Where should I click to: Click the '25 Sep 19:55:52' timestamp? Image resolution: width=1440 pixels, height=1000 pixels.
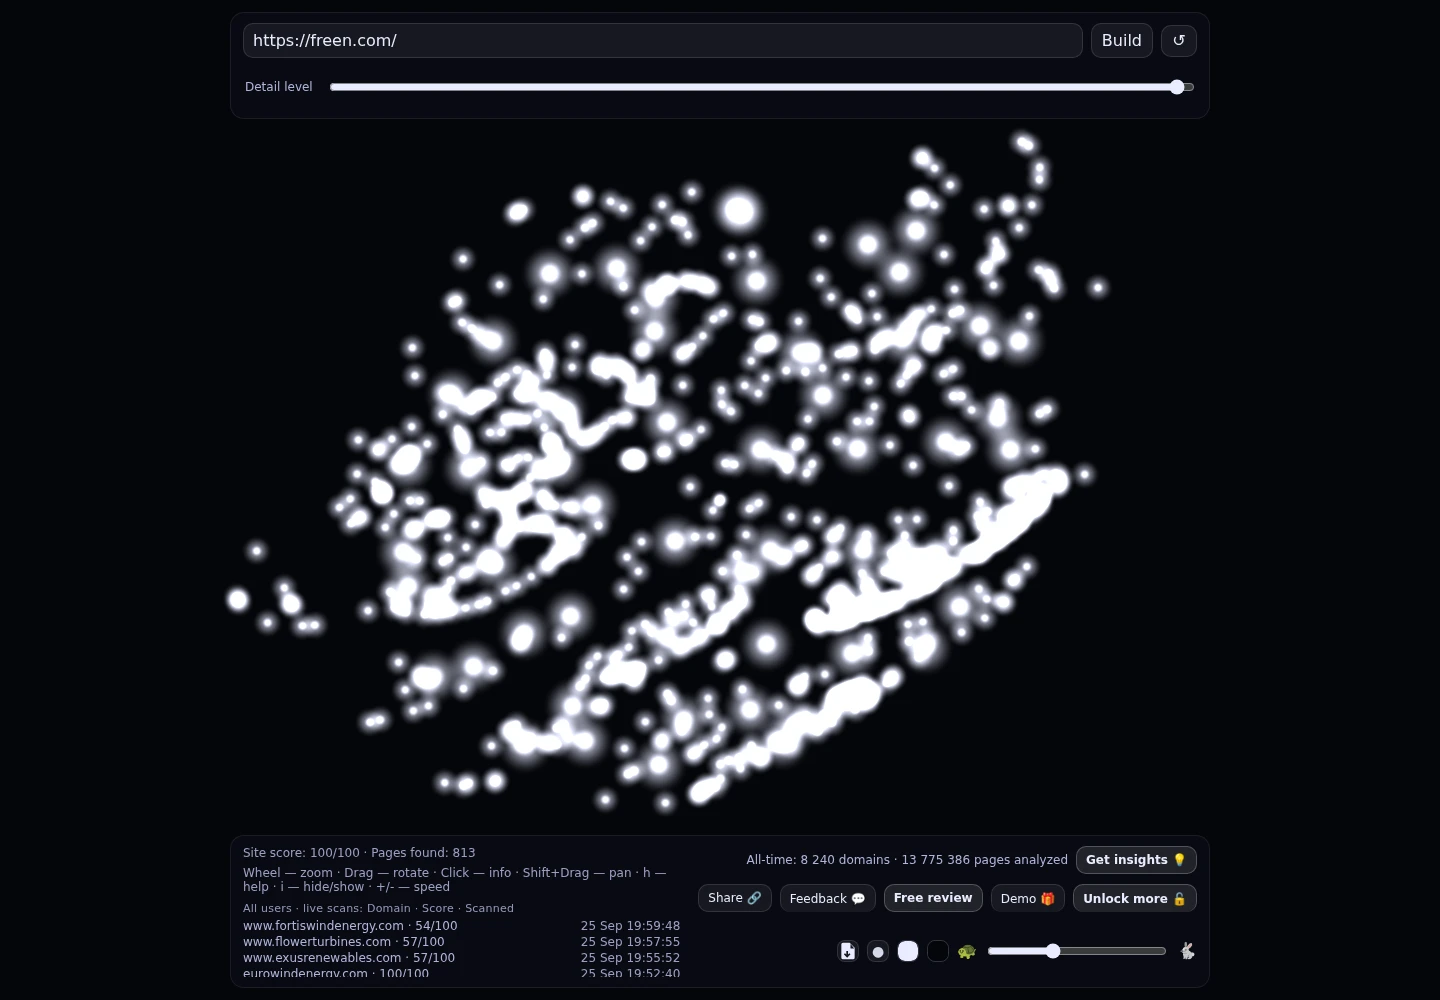pos(630,958)
